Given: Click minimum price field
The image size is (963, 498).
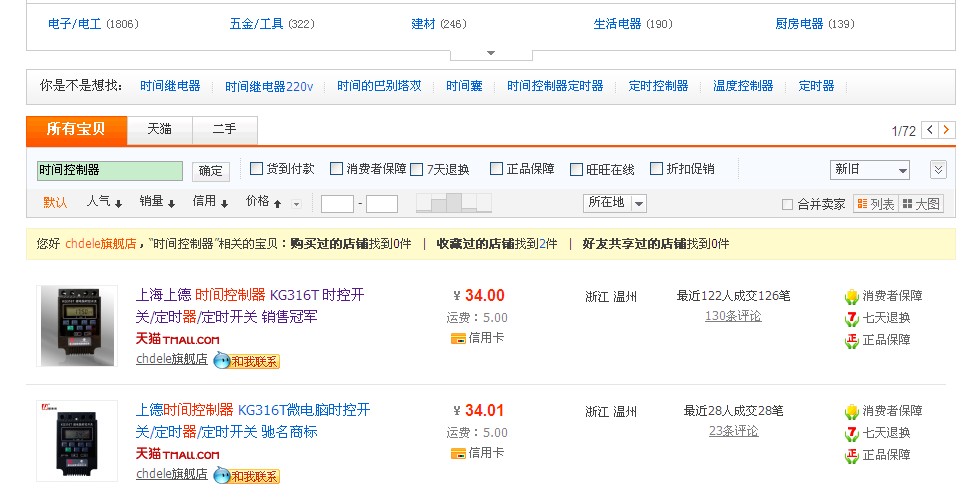Looking at the screenshot, I should click(x=337, y=204).
